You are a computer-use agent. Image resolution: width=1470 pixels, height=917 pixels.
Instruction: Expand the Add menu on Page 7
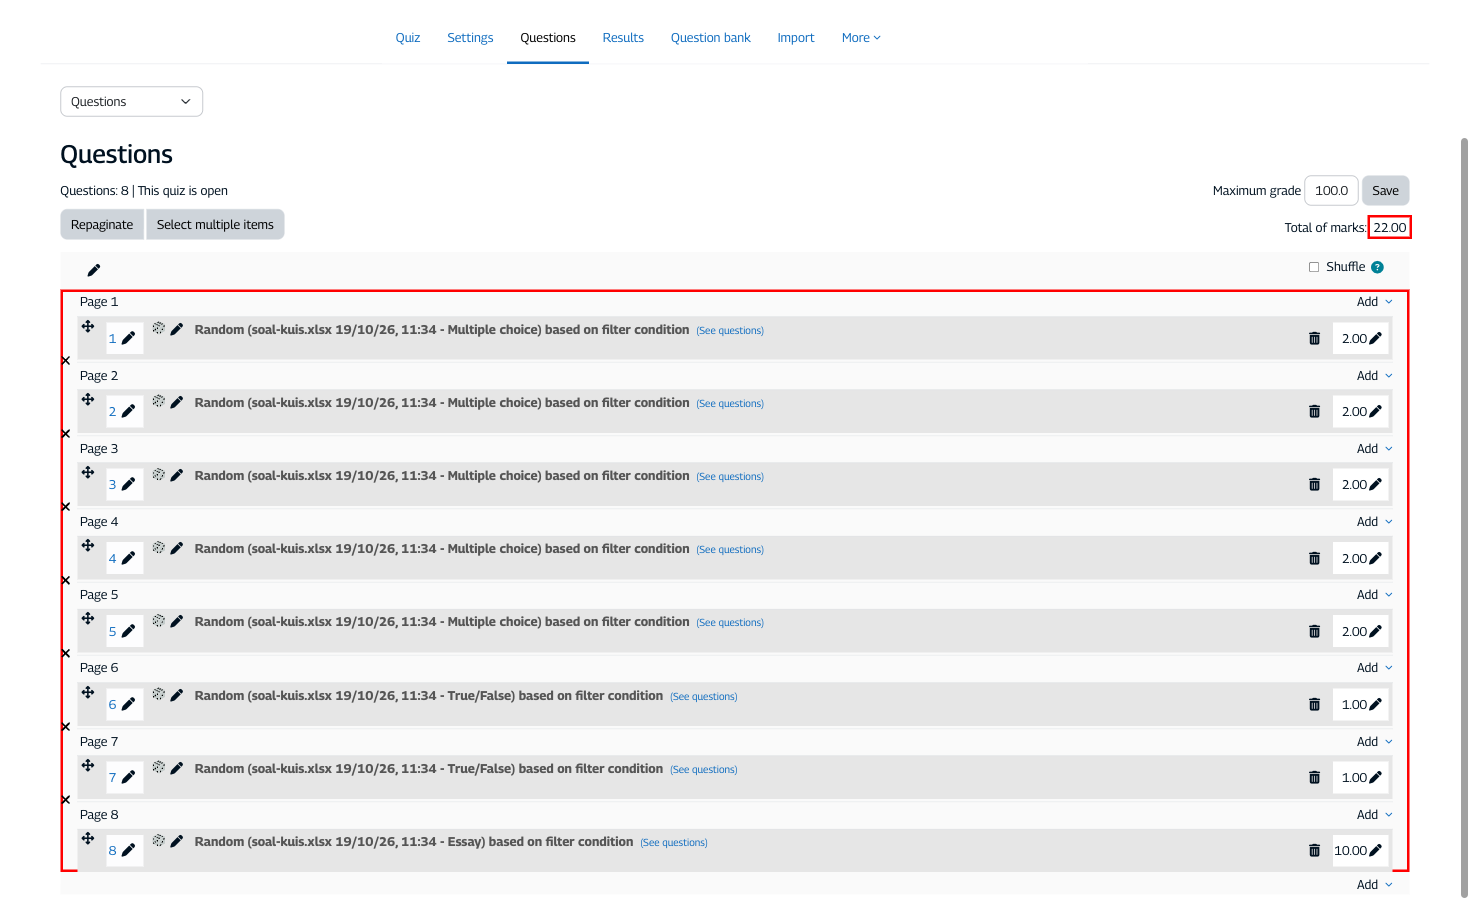click(1374, 742)
